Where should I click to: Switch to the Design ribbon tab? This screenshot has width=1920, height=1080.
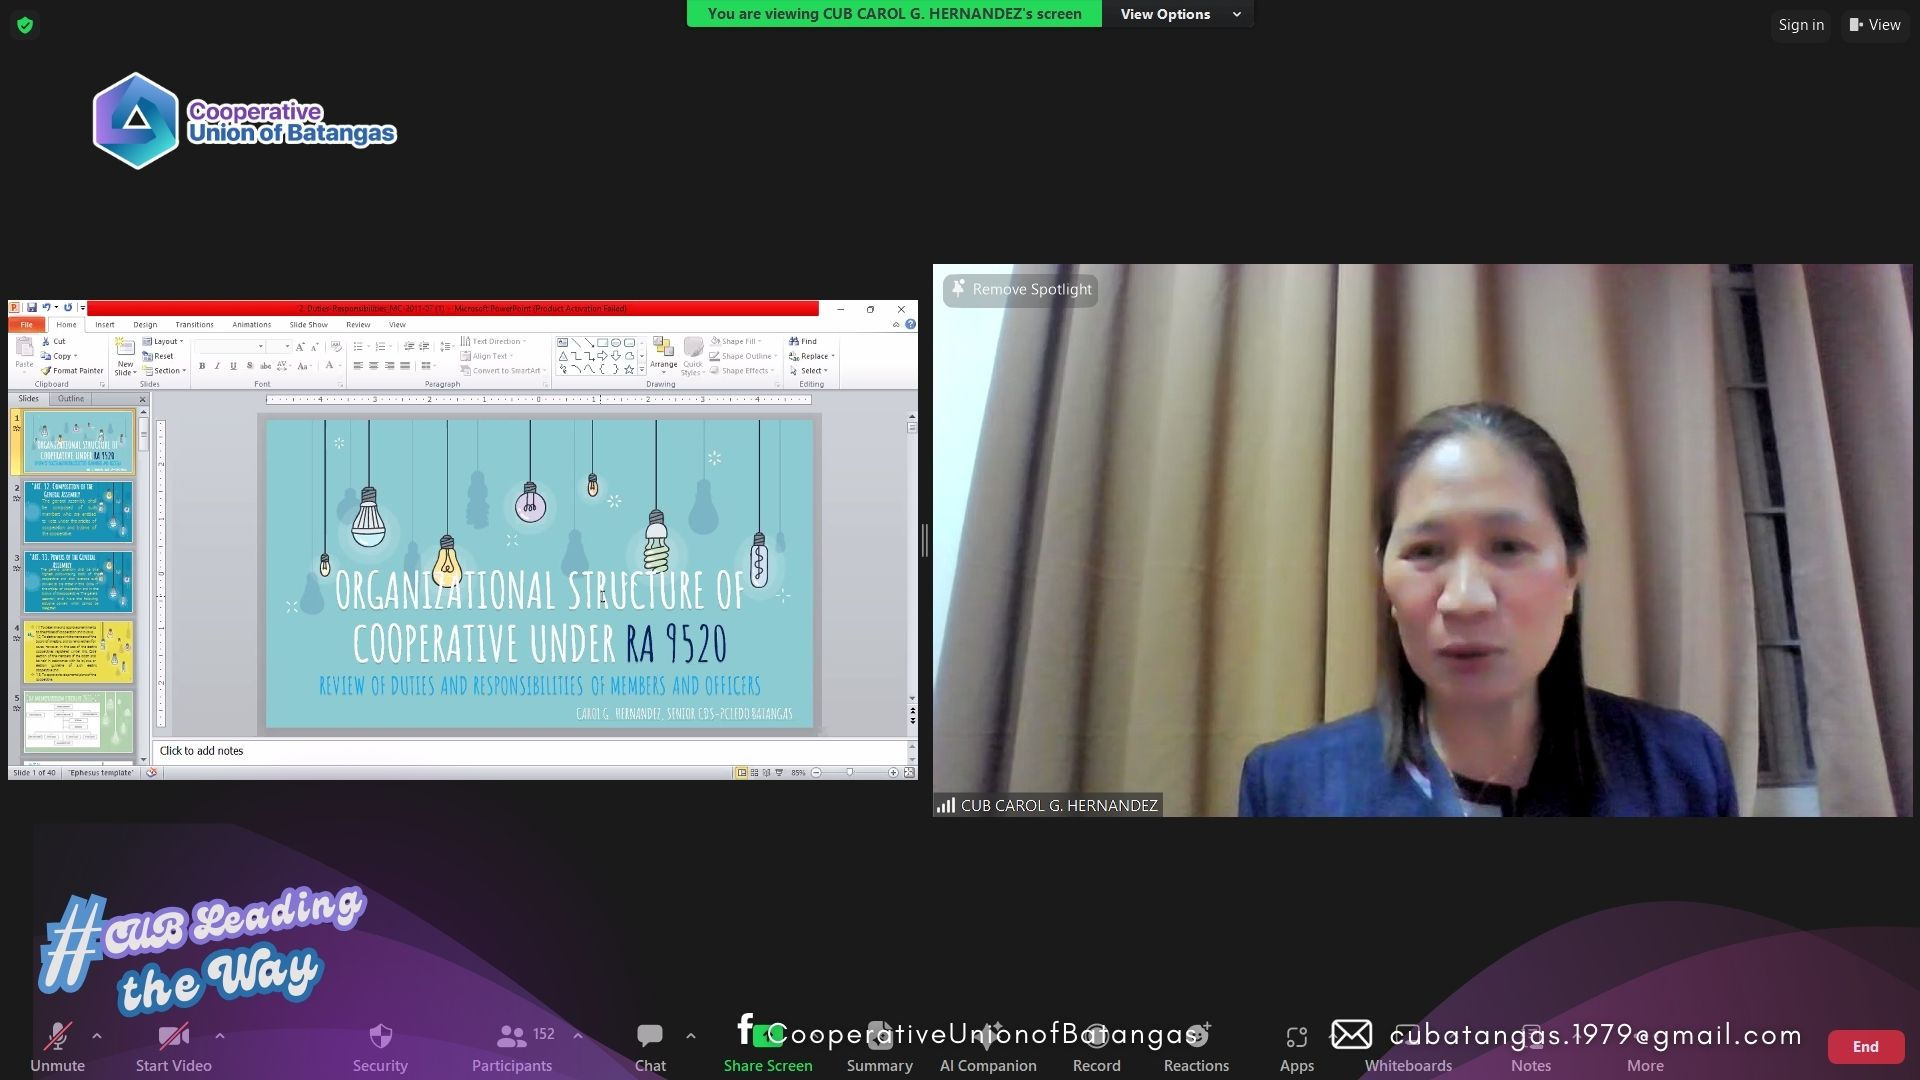(145, 325)
